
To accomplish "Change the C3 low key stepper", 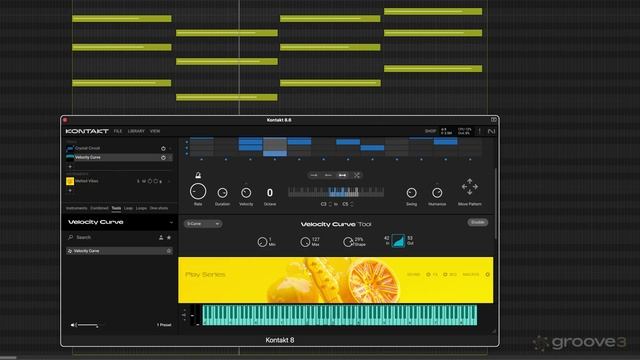I will pyautogui.click(x=331, y=204).
